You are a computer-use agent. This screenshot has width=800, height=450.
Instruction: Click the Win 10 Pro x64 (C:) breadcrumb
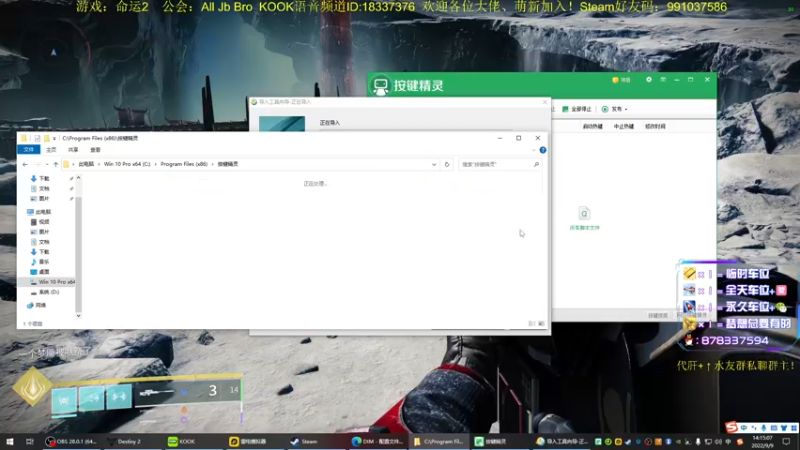tap(127, 164)
